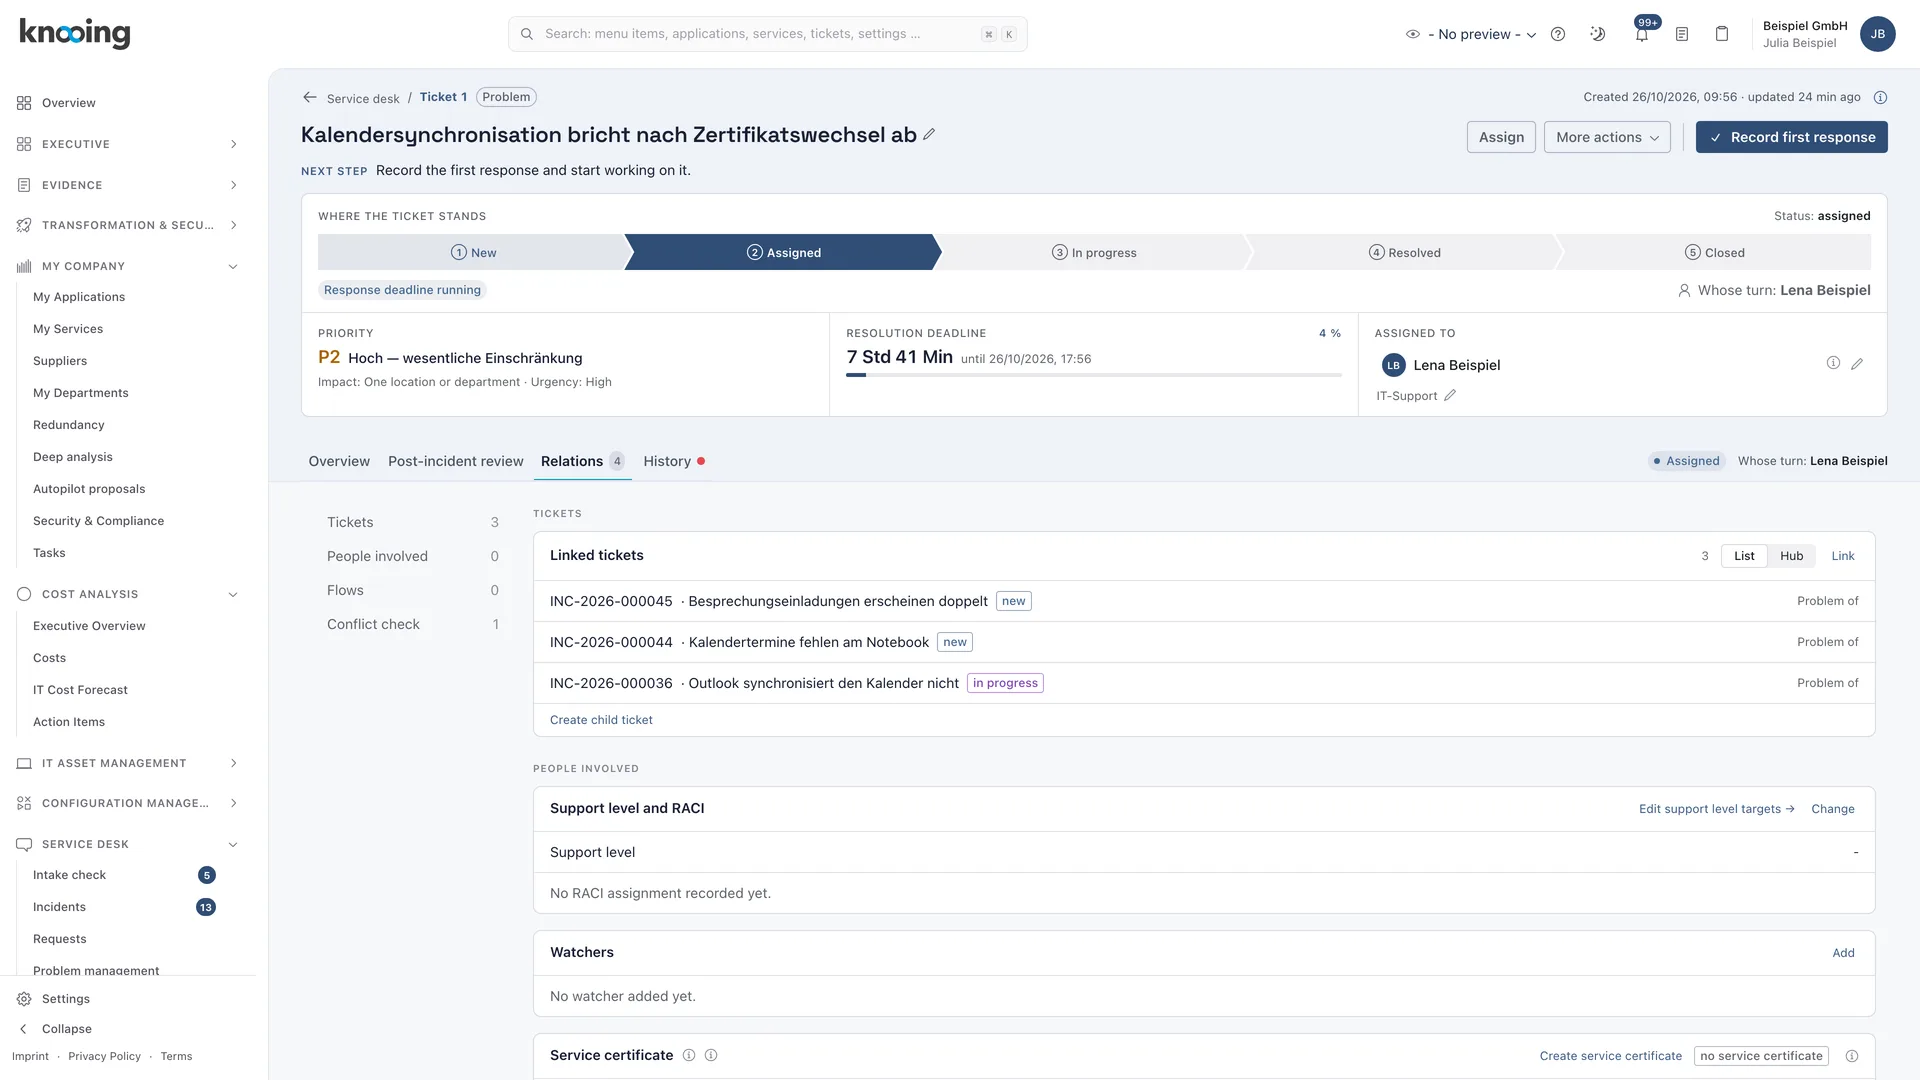
Task: Open the notifications bell icon
Action: tap(1642, 34)
